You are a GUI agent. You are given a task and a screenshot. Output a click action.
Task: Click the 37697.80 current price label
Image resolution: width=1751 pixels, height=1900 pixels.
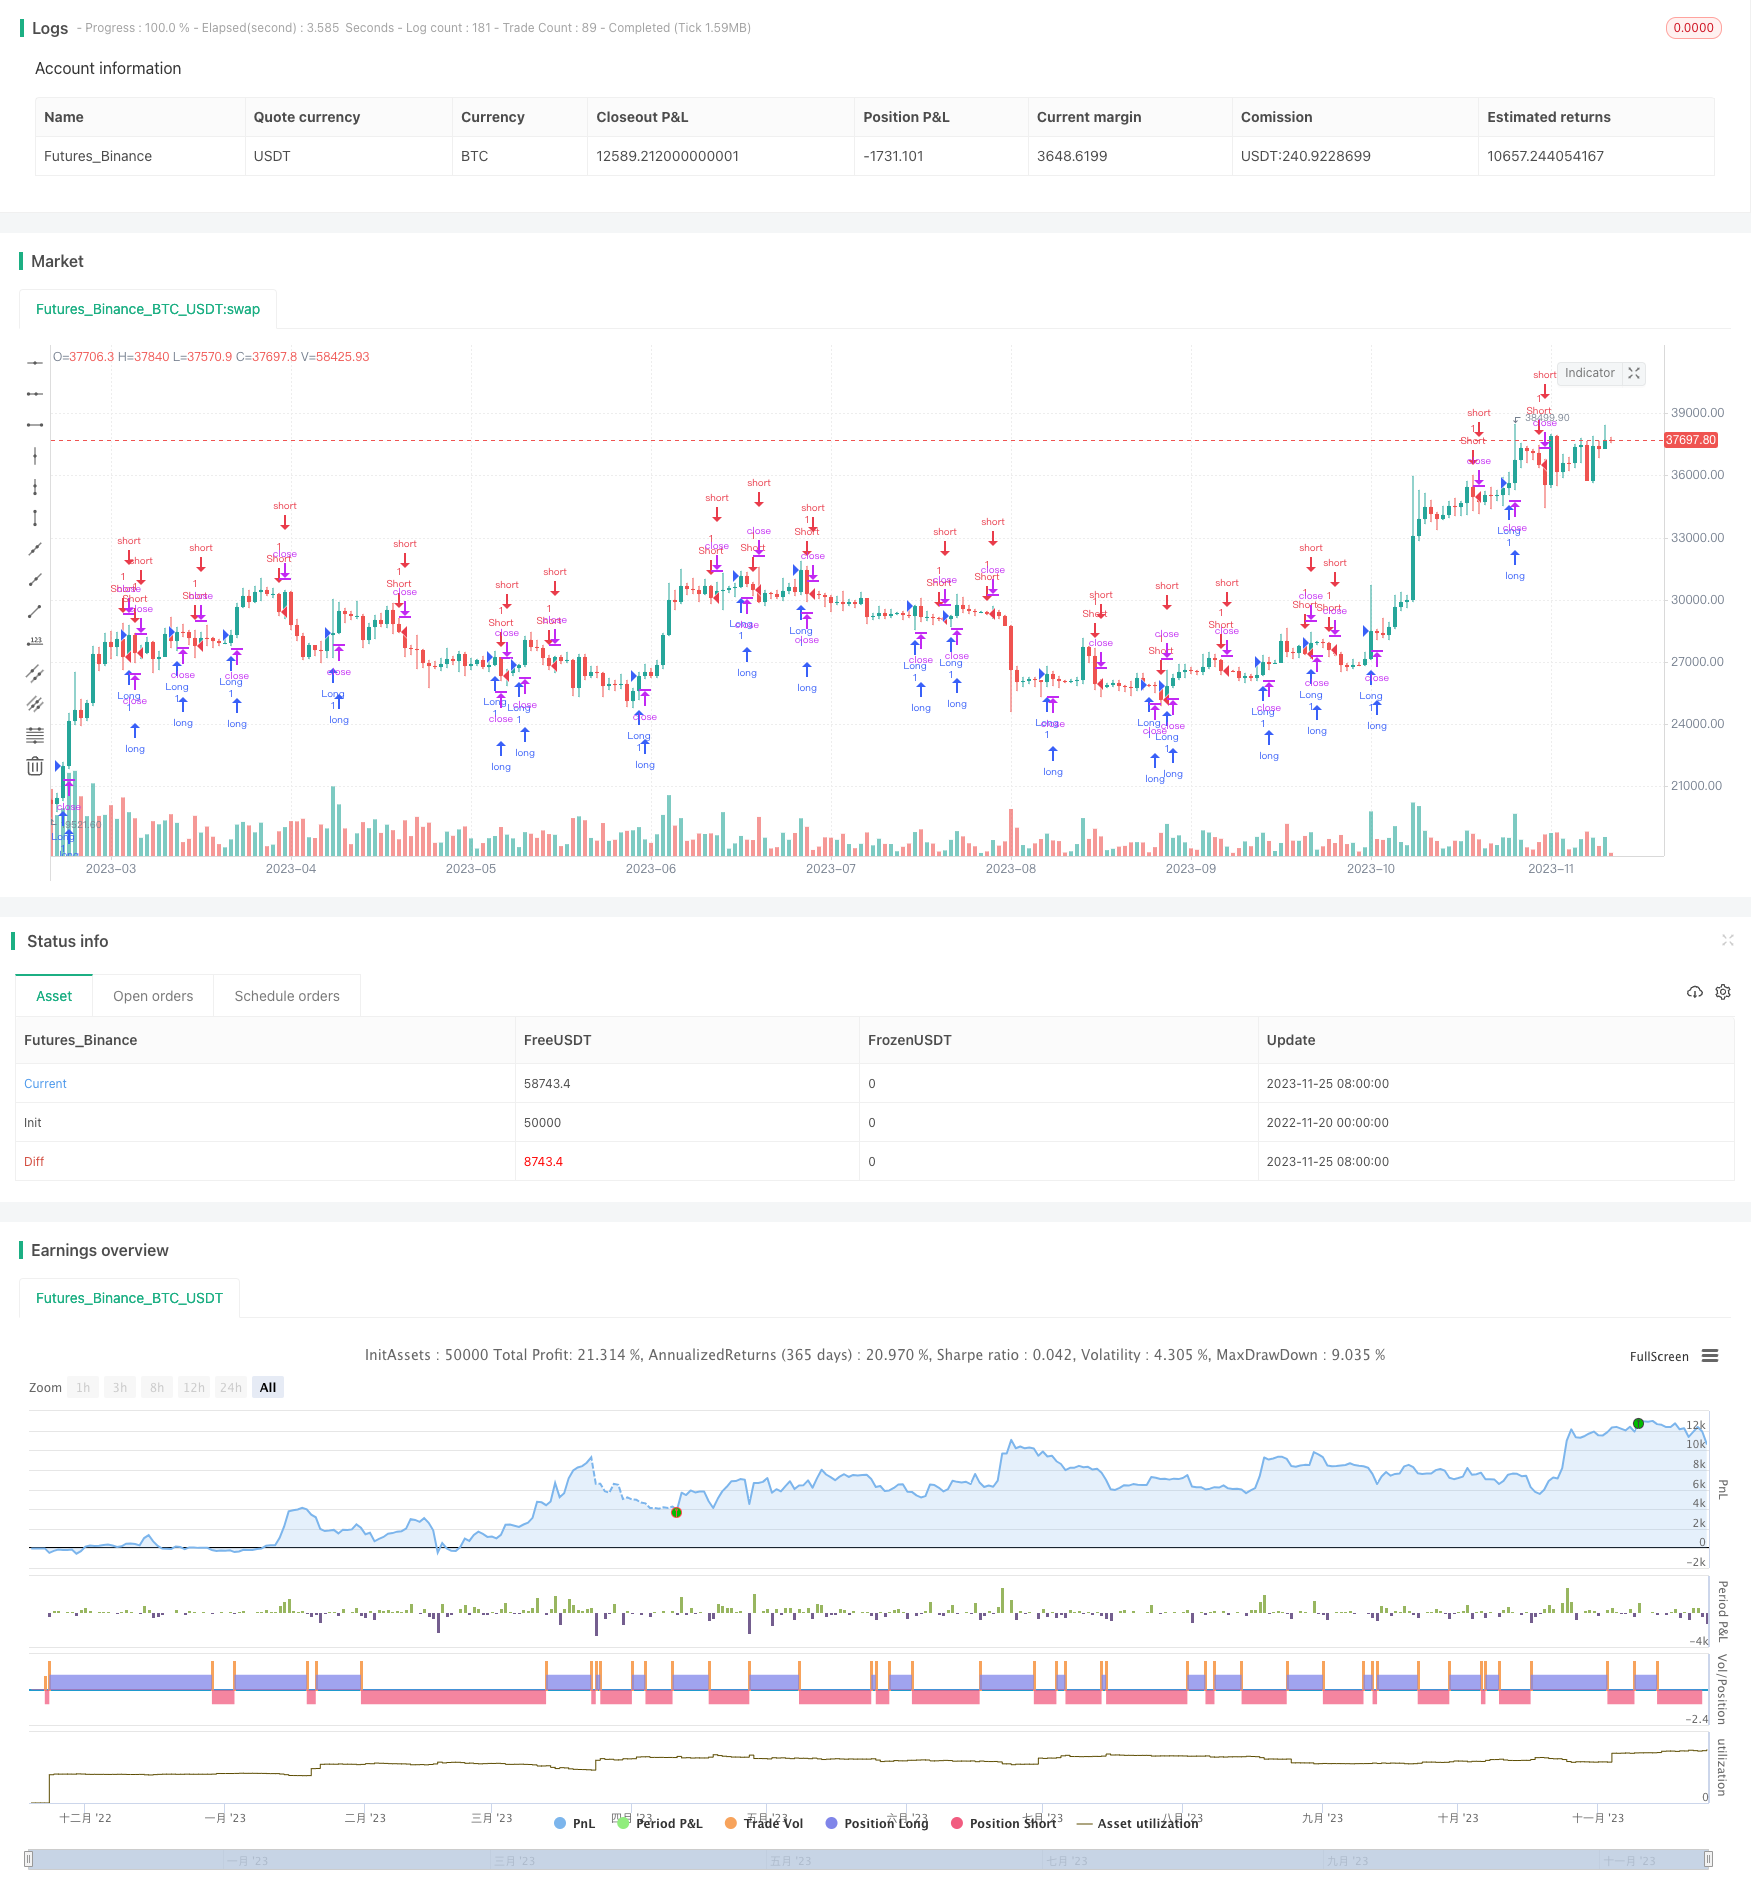pos(1690,440)
